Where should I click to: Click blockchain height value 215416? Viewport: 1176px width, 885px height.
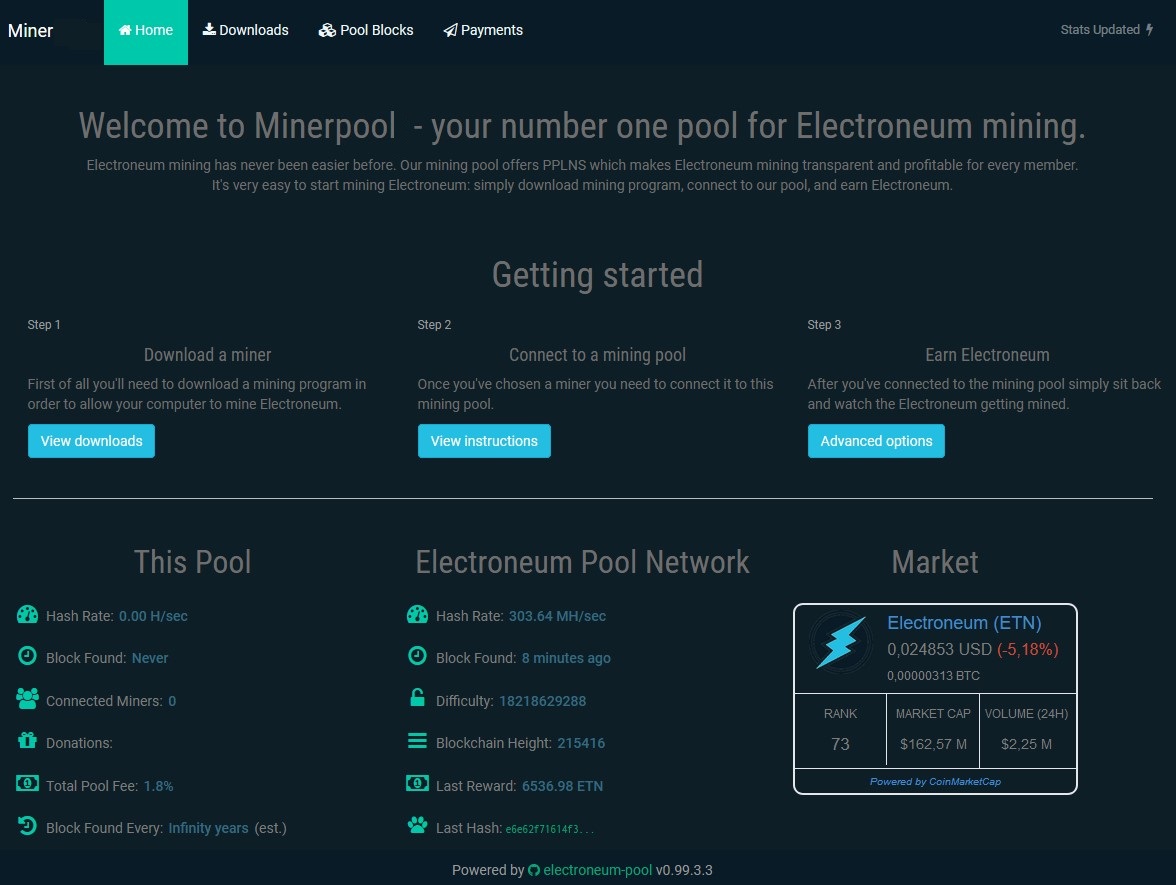click(581, 743)
